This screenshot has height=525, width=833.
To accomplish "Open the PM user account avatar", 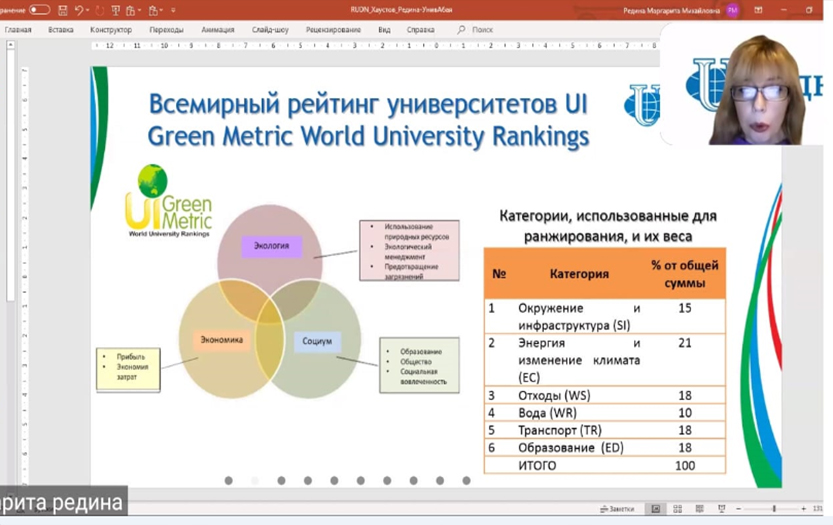I will point(732,10).
